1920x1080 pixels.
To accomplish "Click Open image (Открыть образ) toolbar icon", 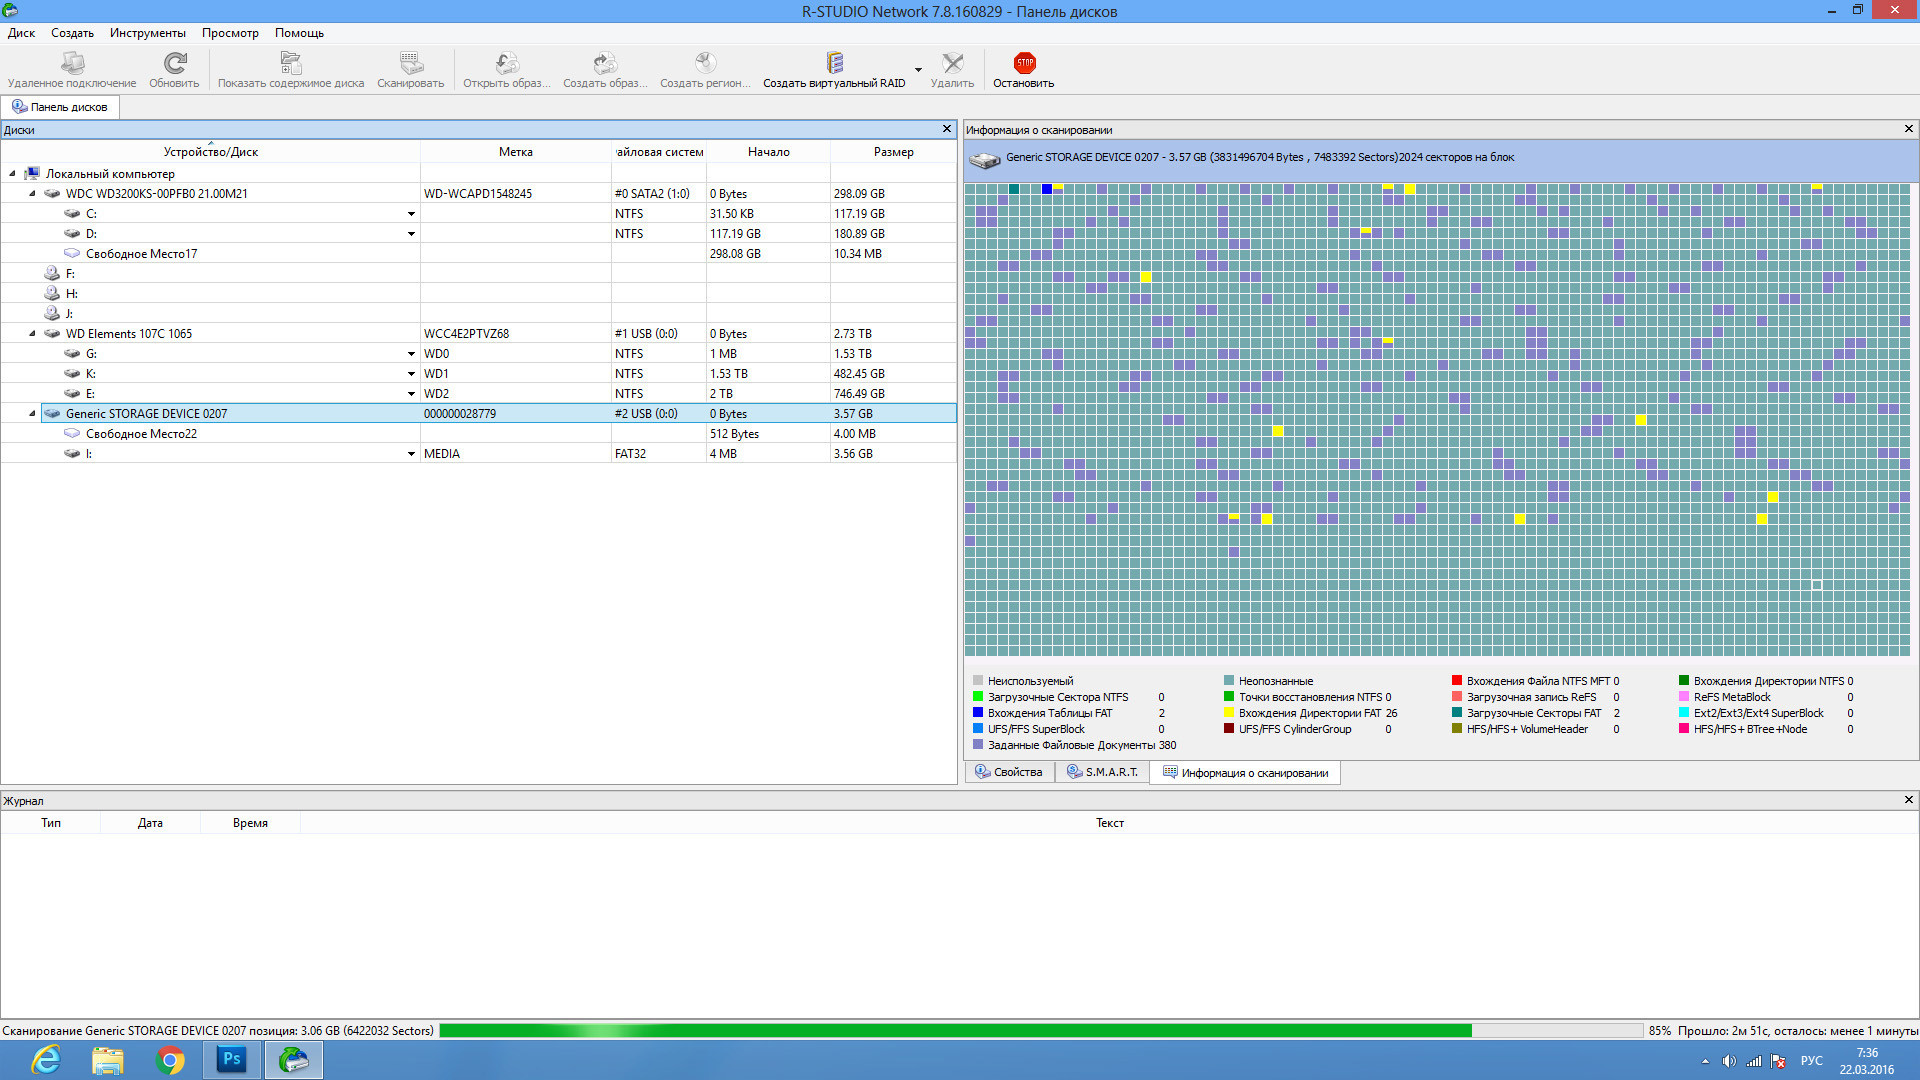I will click(x=507, y=64).
